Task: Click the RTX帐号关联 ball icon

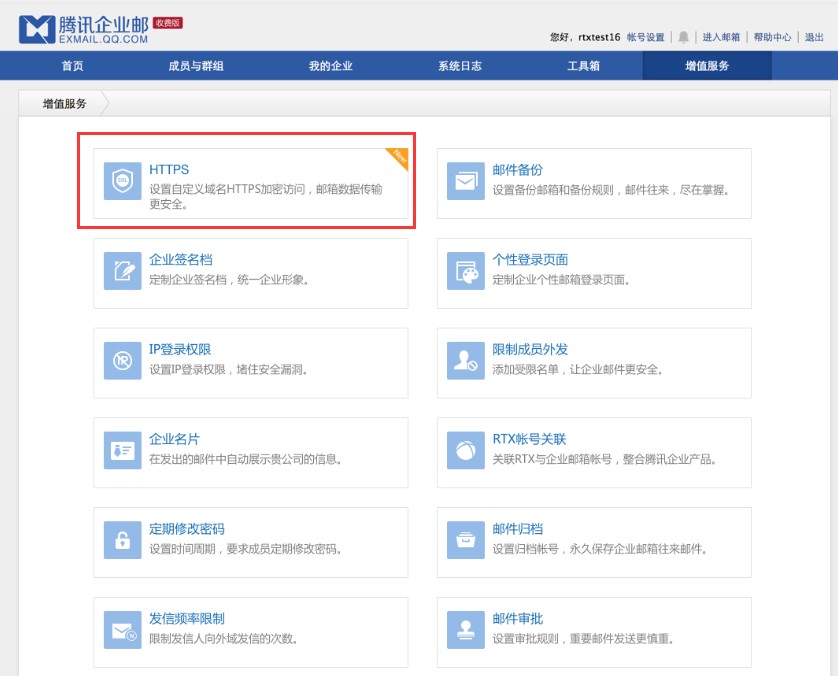Action: [466, 451]
